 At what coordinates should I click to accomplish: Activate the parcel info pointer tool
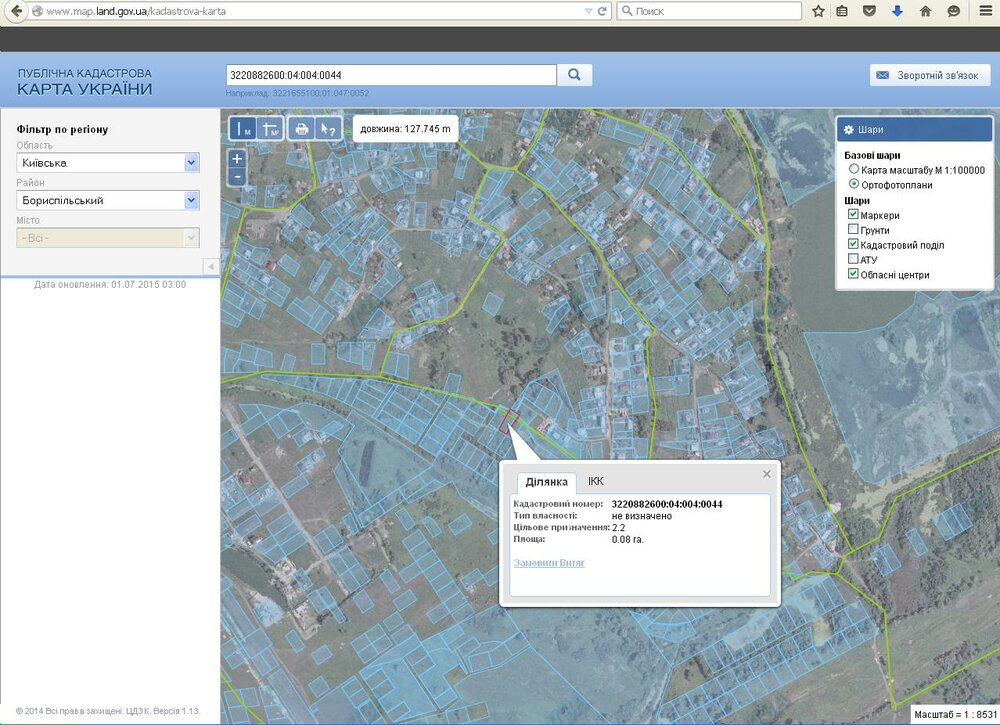point(327,128)
